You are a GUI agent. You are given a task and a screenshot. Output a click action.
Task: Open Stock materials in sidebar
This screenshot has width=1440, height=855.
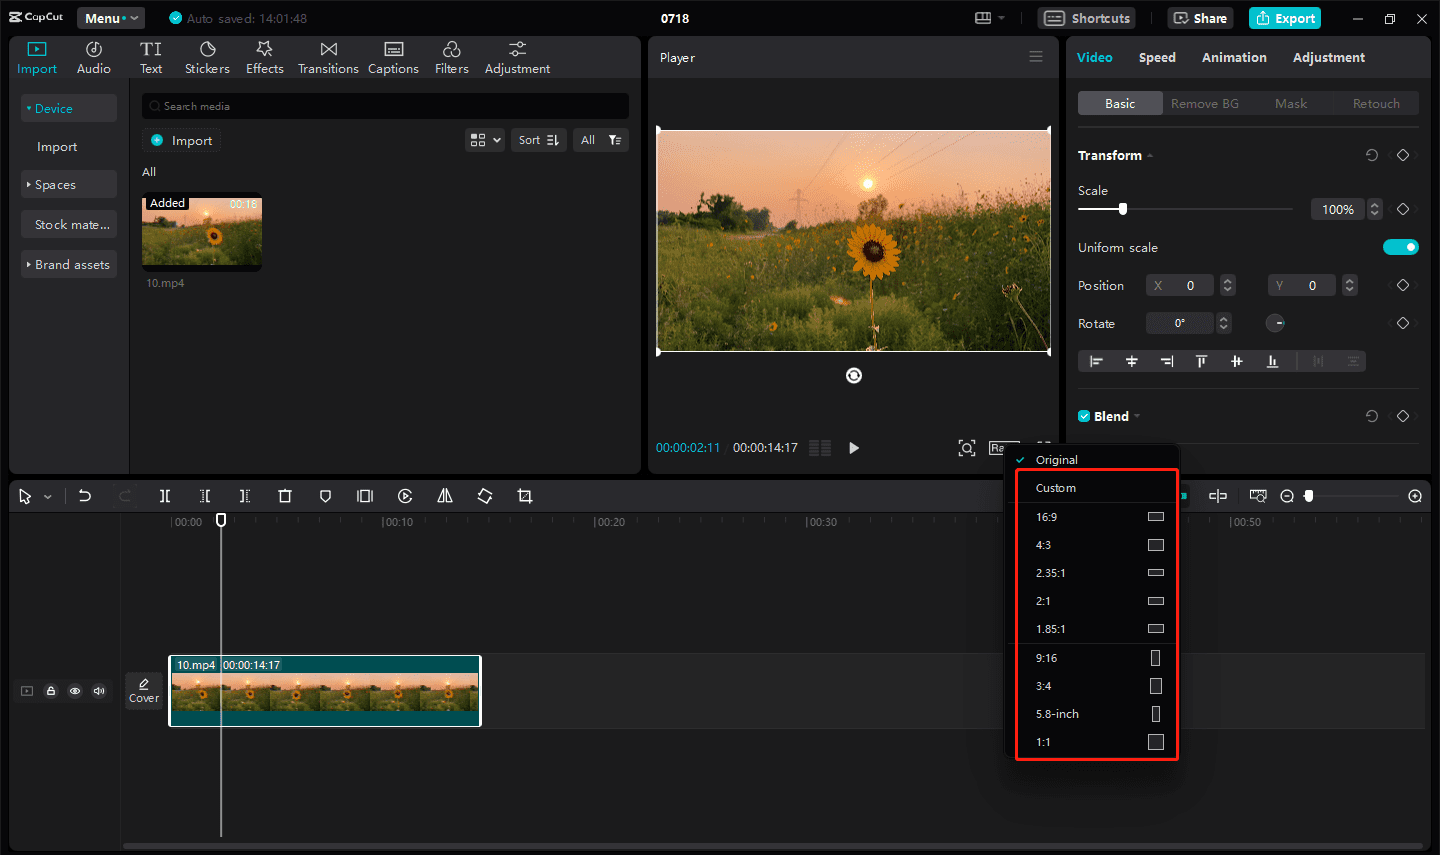69,224
